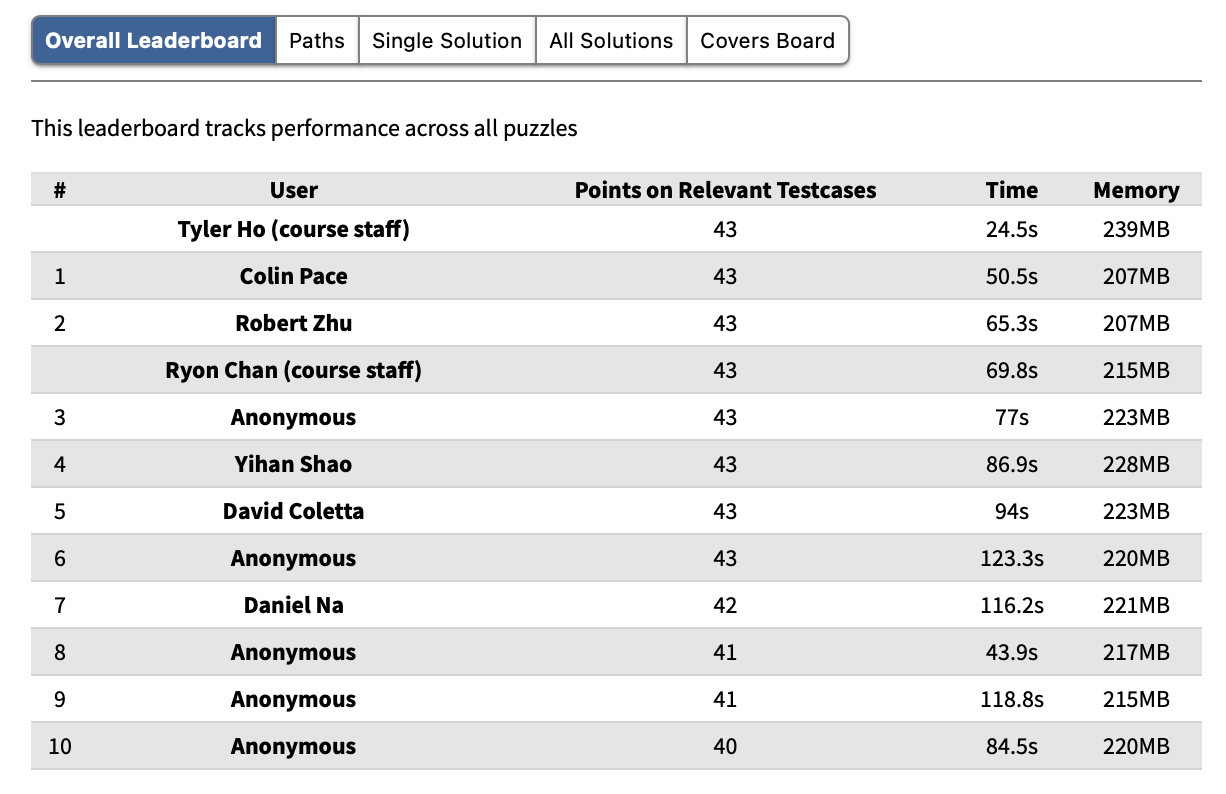Click on Daniel Na's name
1226x794 pixels.
(294, 605)
